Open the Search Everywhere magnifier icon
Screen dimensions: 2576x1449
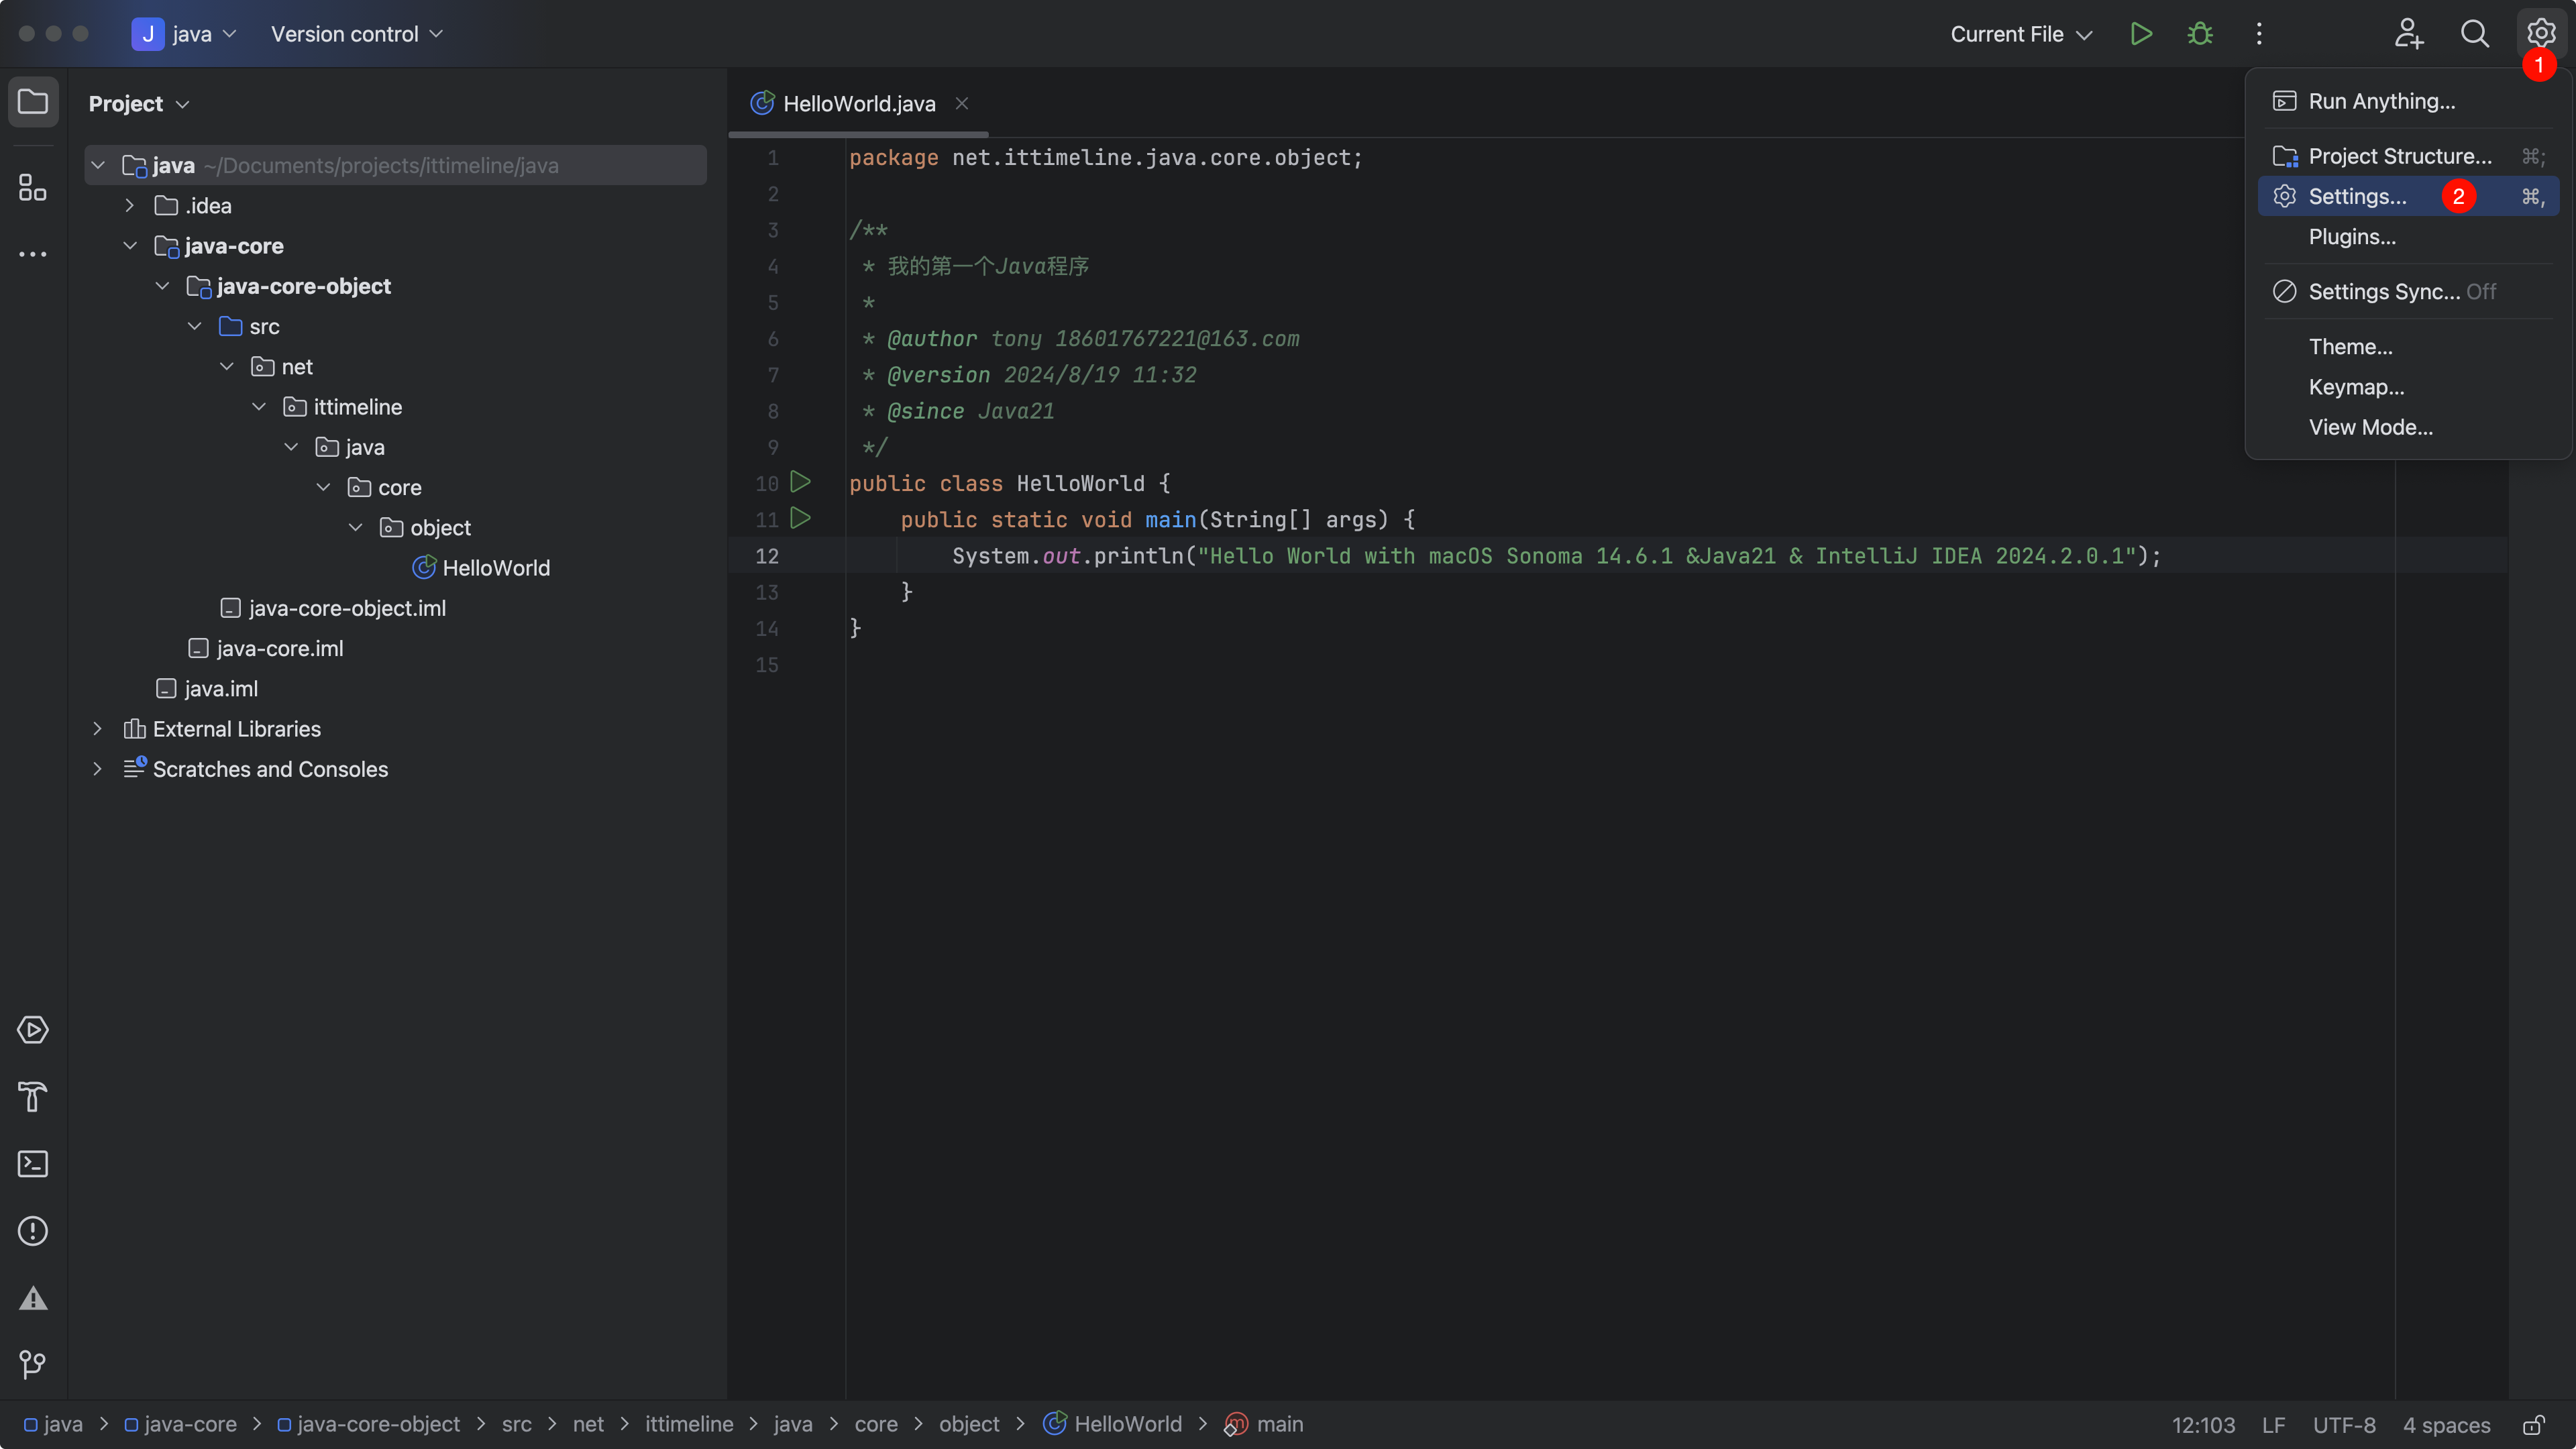pyautogui.click(x=2474, y=34)
